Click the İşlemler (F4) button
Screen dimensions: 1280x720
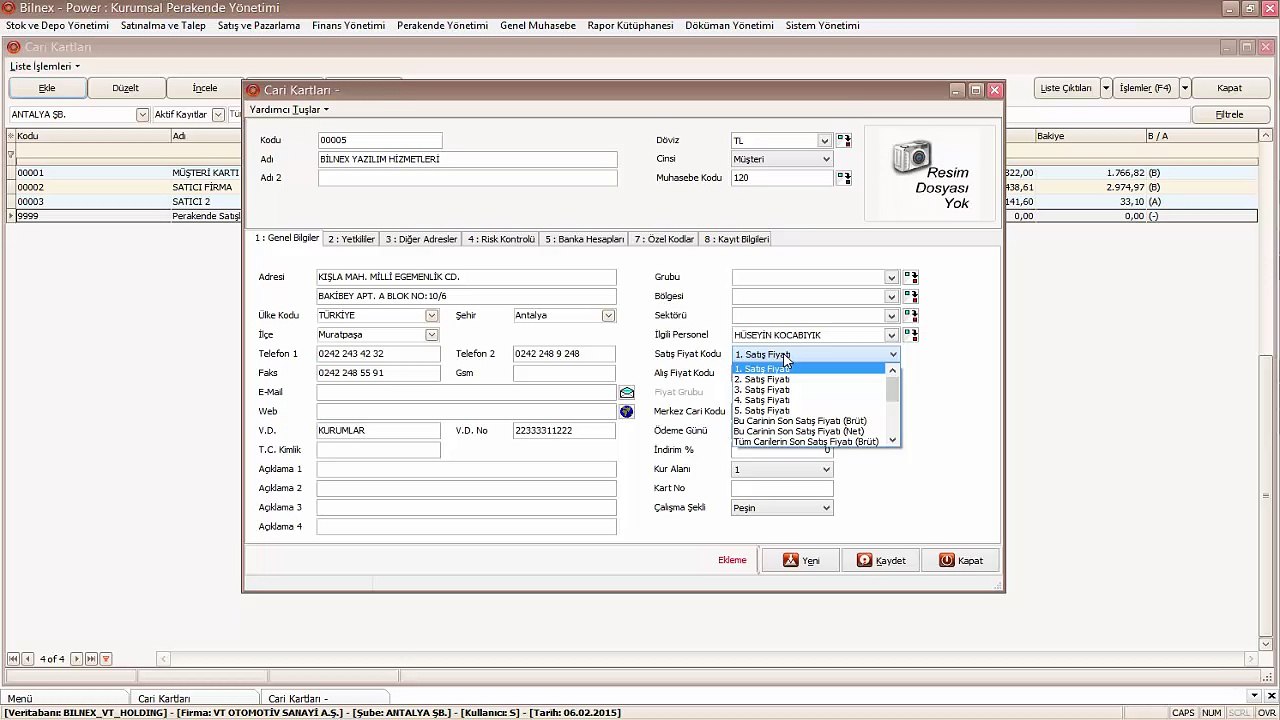(1146, 88)
